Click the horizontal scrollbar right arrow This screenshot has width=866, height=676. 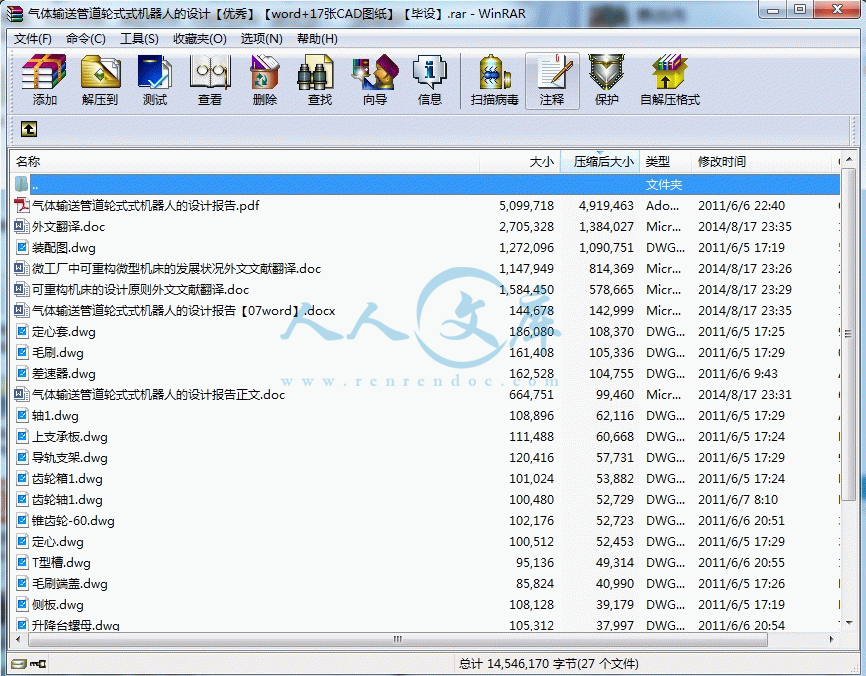[x=832, y=640]
